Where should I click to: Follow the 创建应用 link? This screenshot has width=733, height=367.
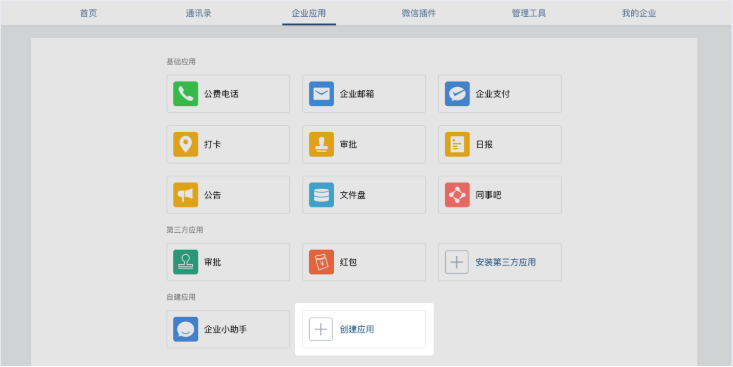[x=357, y=330]
